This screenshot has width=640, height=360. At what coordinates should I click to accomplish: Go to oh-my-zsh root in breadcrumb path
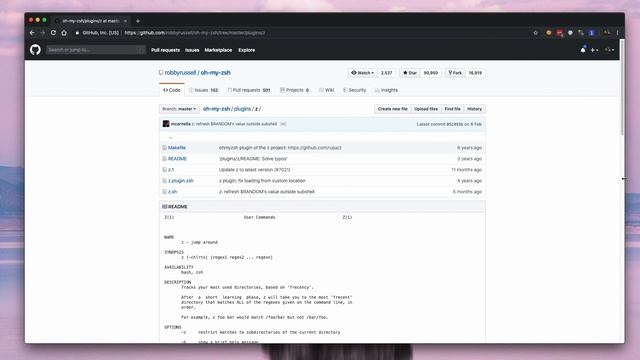point(216,109)
